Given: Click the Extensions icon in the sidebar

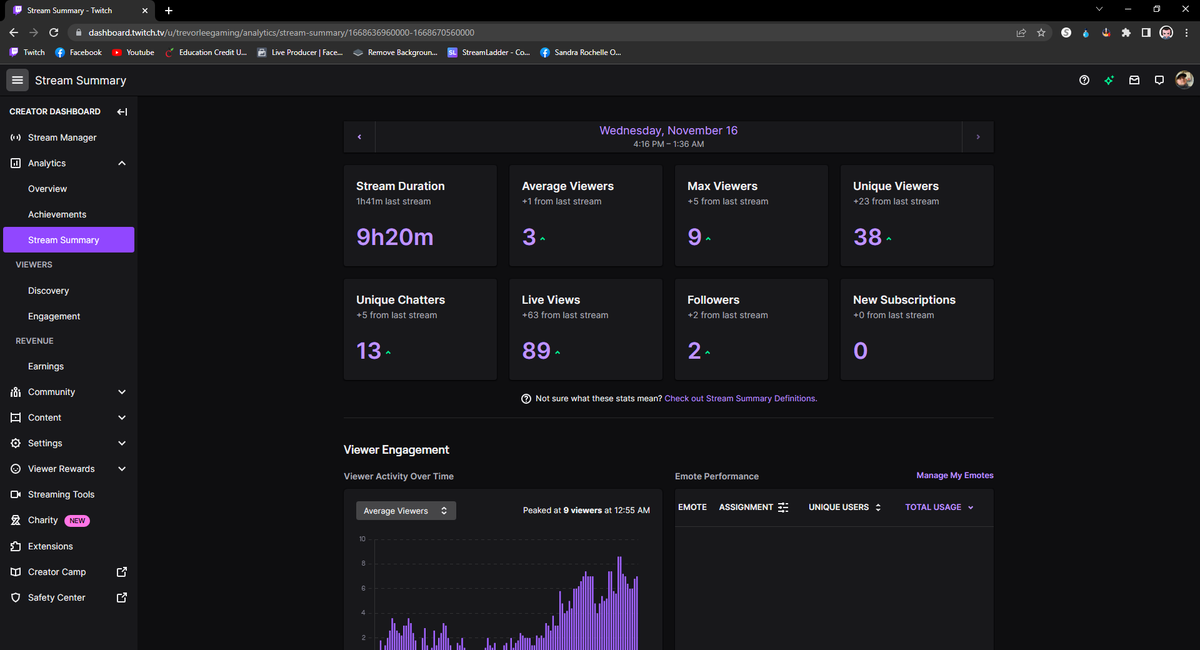Looking at the screenshot, I should click(16, 546).
